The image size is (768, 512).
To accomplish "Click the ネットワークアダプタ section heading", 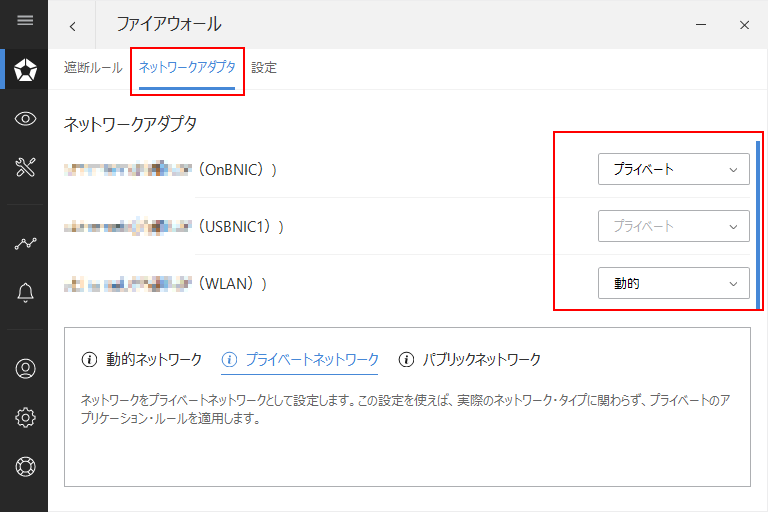I will click(130, 124).
